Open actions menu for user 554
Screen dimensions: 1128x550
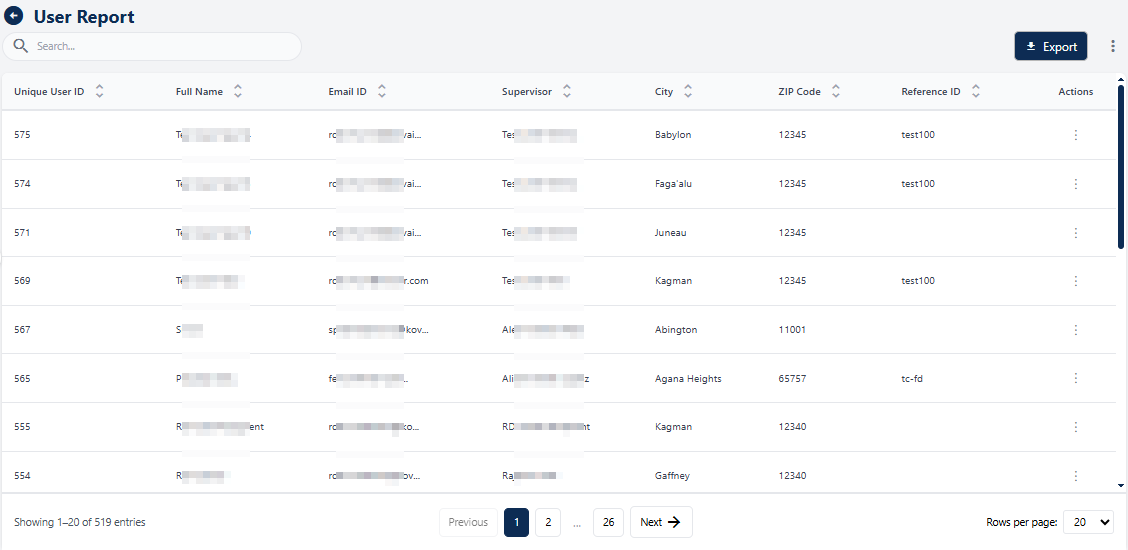pos(1075,476)
